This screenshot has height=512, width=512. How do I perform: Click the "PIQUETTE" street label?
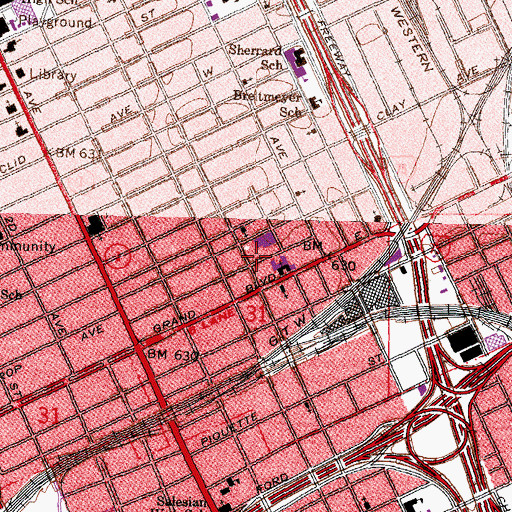click(229, 429)
